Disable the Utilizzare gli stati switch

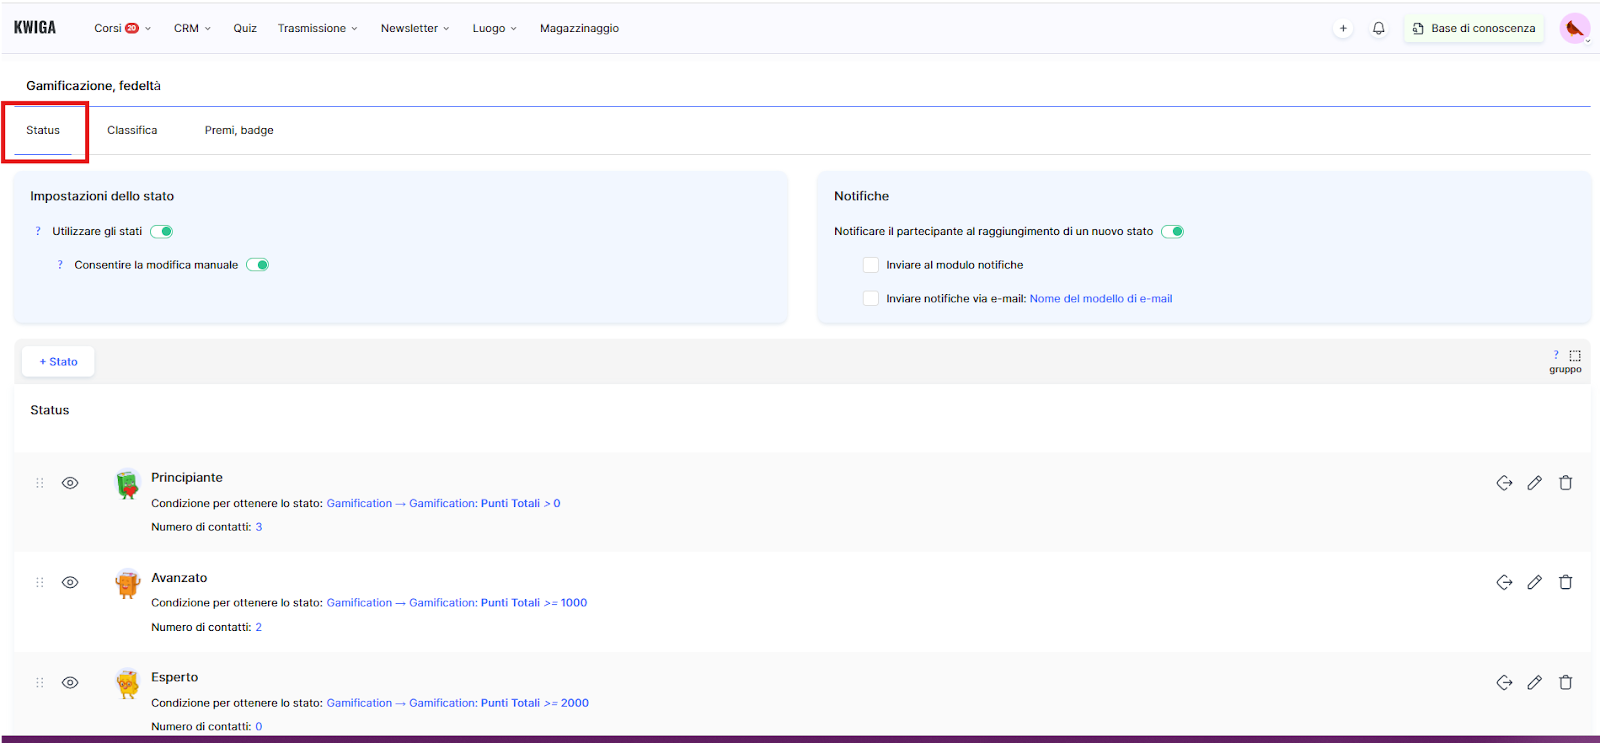pos(162,231)
